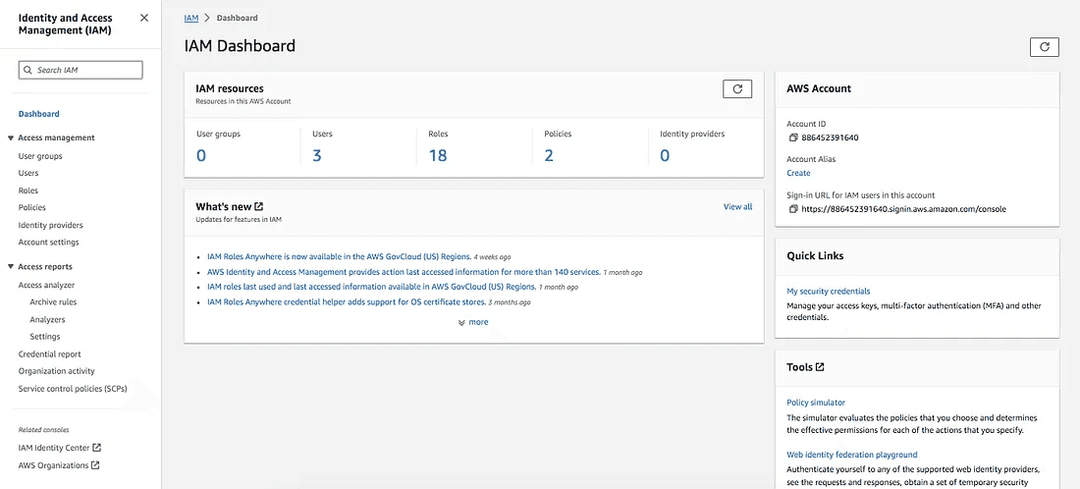Click external link icon beside IAM Identity Center
The width and height of the screenshot is (1080, 489).
96,448
